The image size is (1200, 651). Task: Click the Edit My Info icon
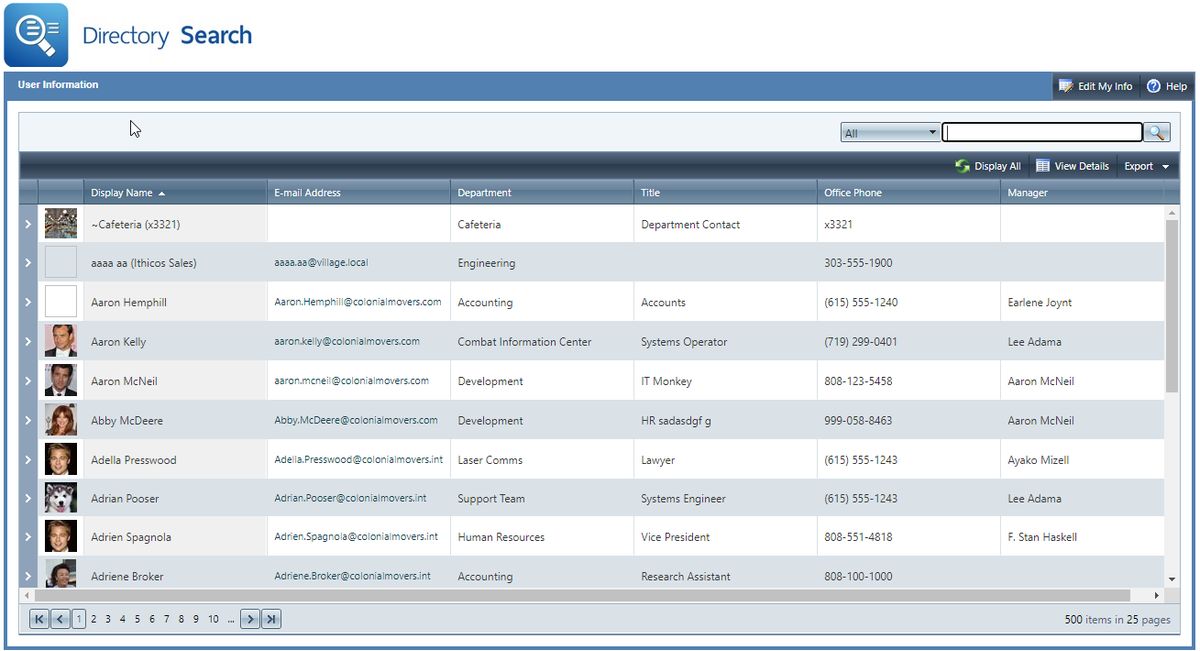coord(1066,86)
